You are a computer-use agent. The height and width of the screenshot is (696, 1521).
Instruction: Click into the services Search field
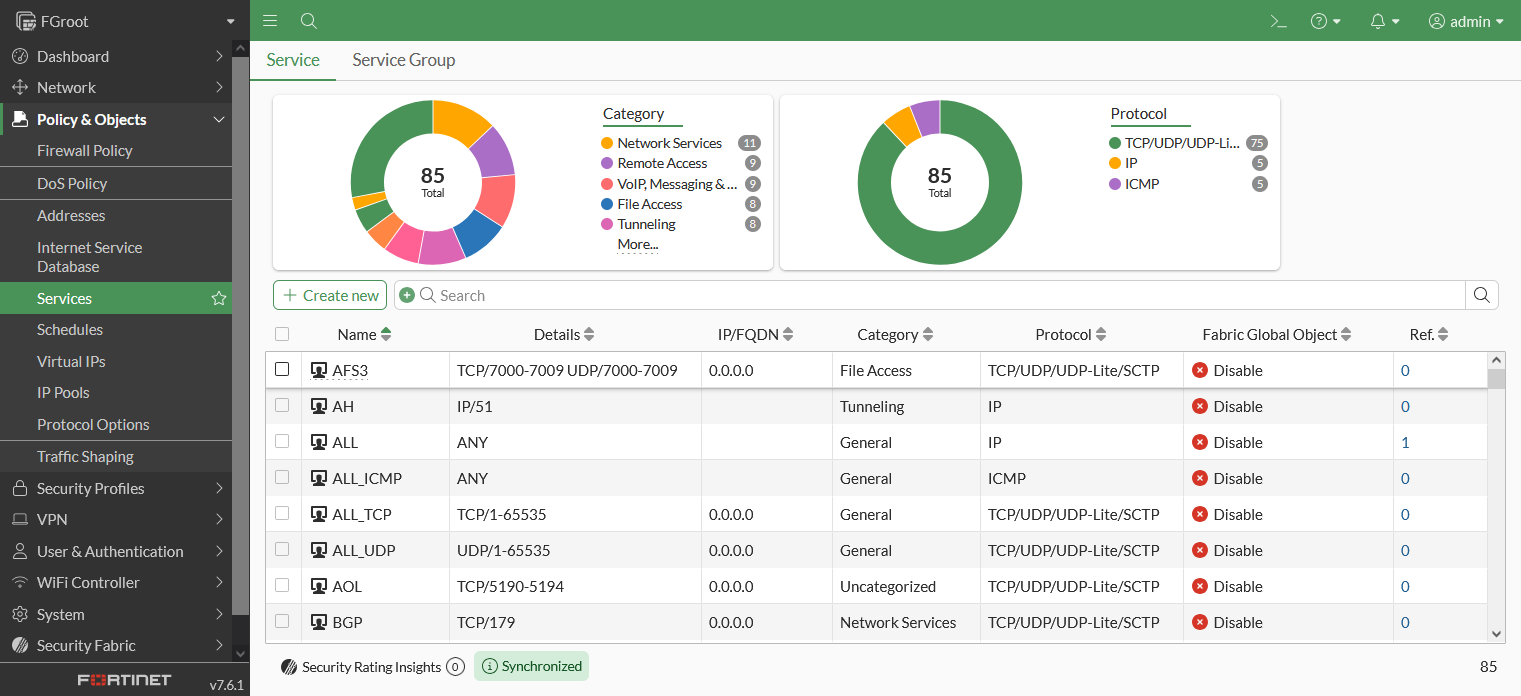point(940,295)
